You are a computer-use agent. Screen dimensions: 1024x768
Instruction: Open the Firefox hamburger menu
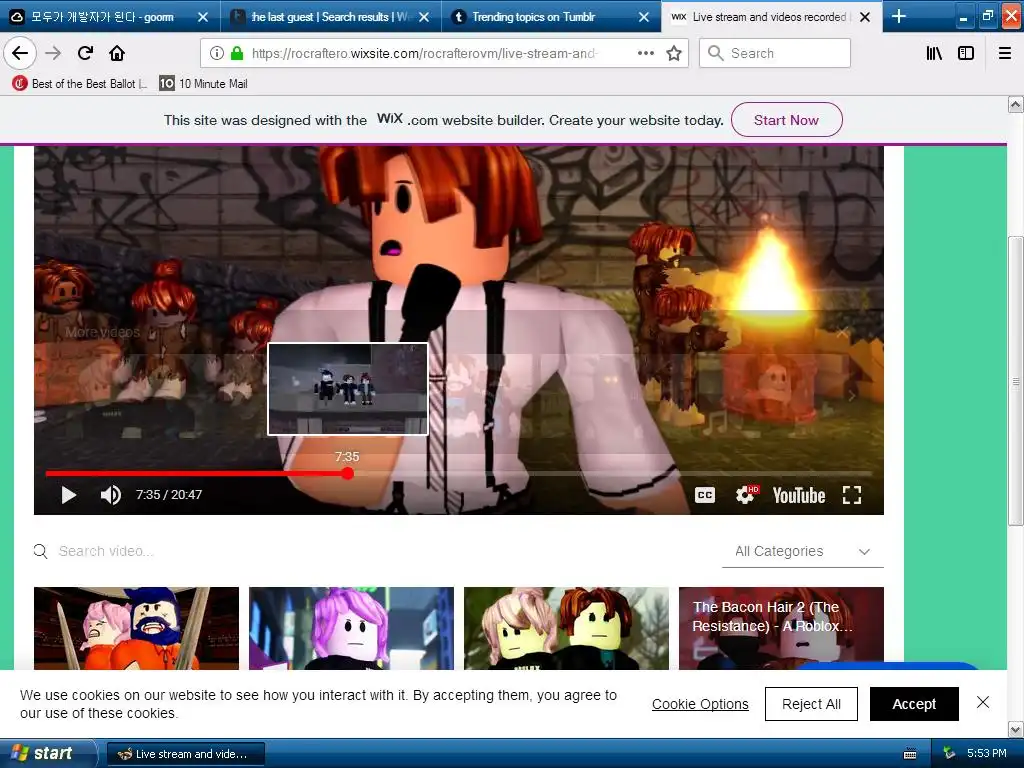(x=1005, y=54)
